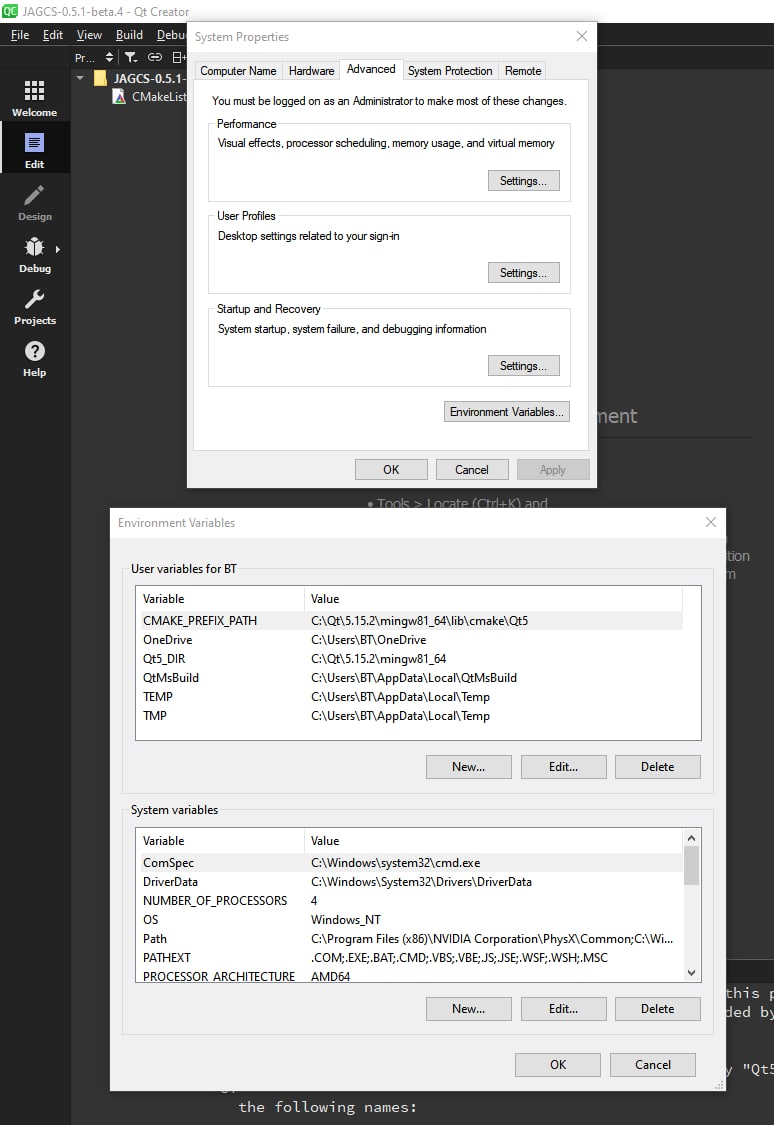This screenshot has width=774, height=1125.
Task: Switch to the Remote tab
Action: 523,70
